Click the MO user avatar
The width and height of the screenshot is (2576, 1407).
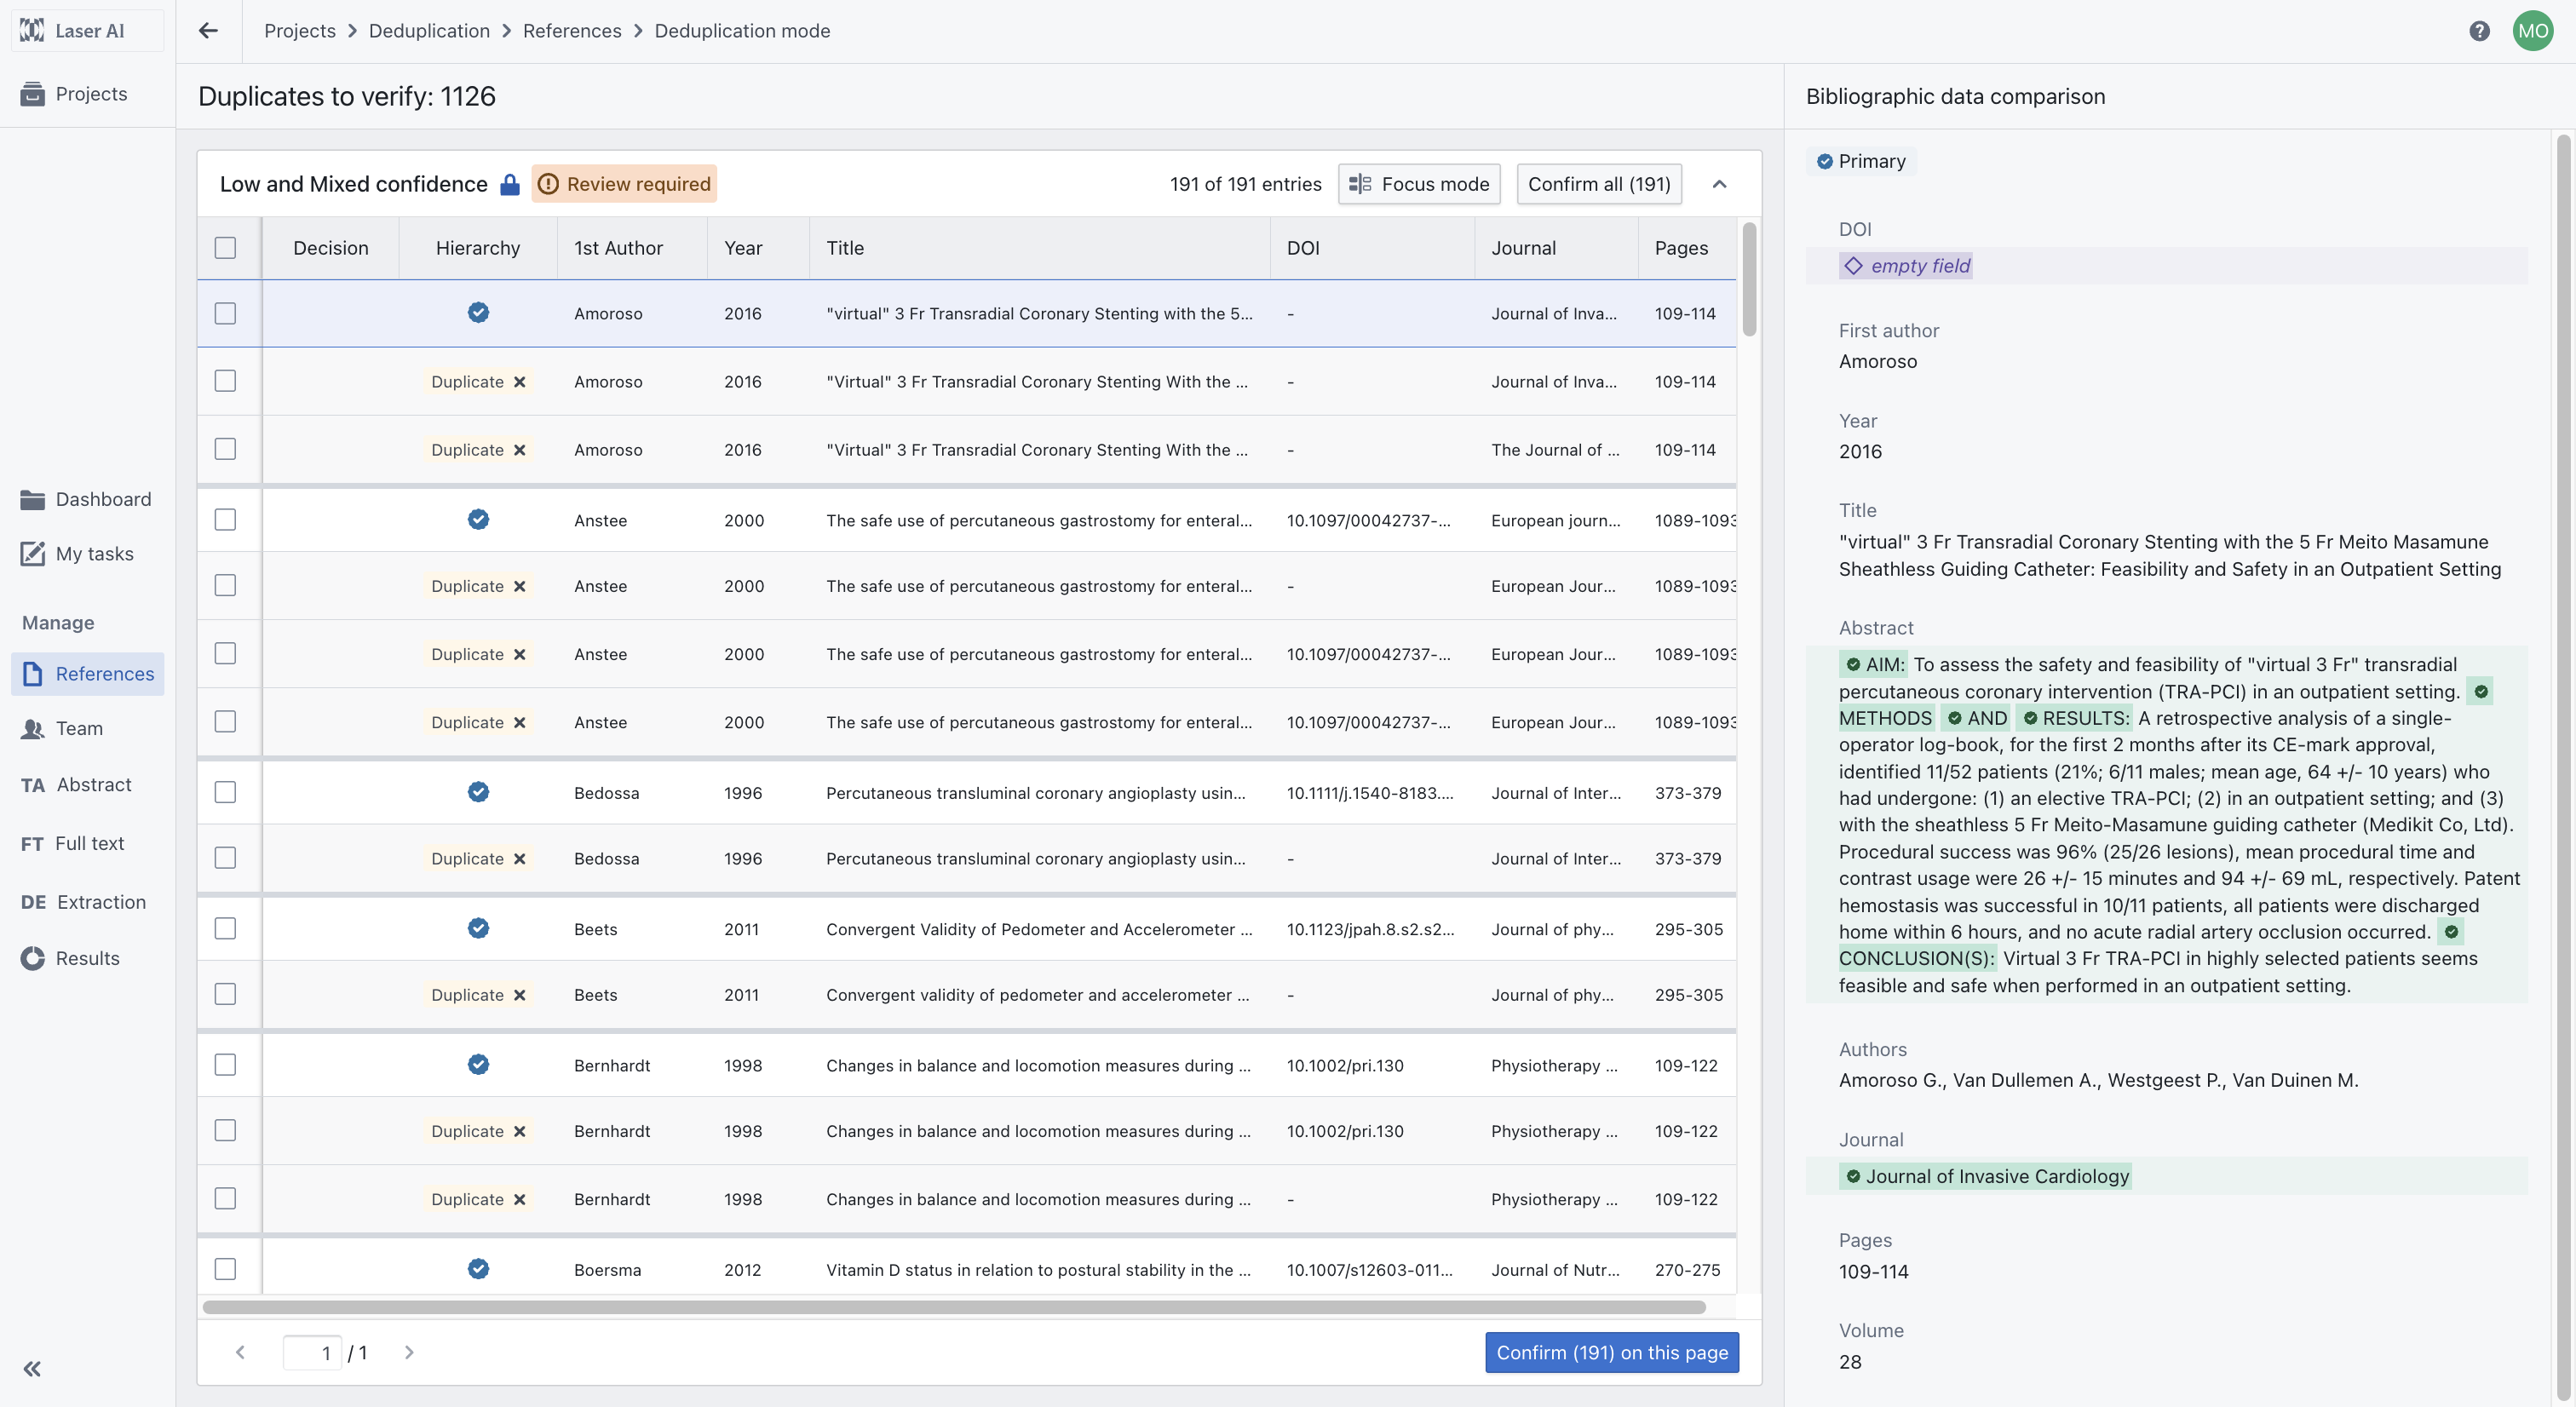point(2532,31)
